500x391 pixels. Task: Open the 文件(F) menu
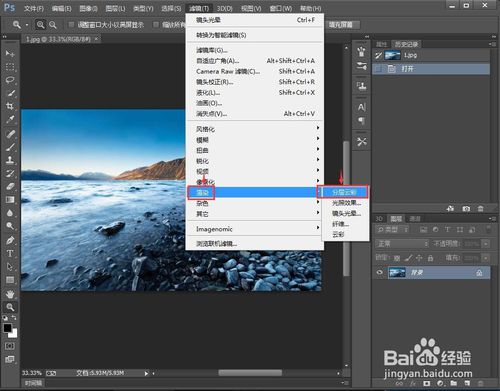pos(34,8)
